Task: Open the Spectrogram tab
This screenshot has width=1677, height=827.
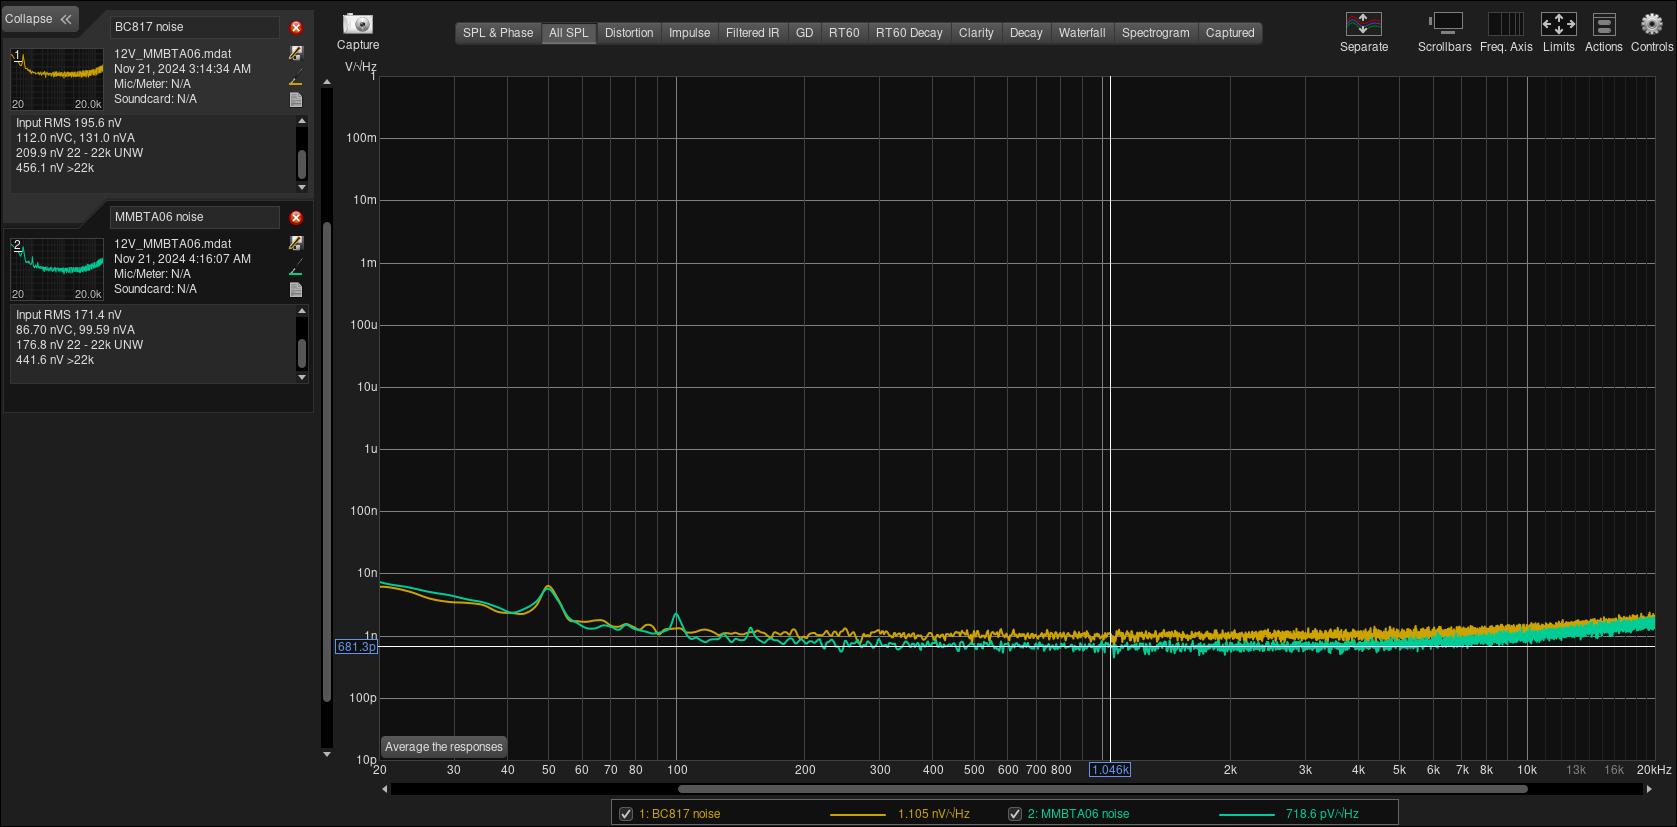Action: [1155, 33]
